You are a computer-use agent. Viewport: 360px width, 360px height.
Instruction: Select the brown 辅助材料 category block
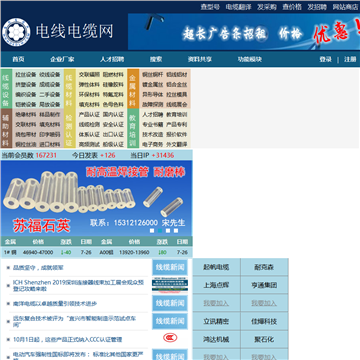click(x=6, y=128)
